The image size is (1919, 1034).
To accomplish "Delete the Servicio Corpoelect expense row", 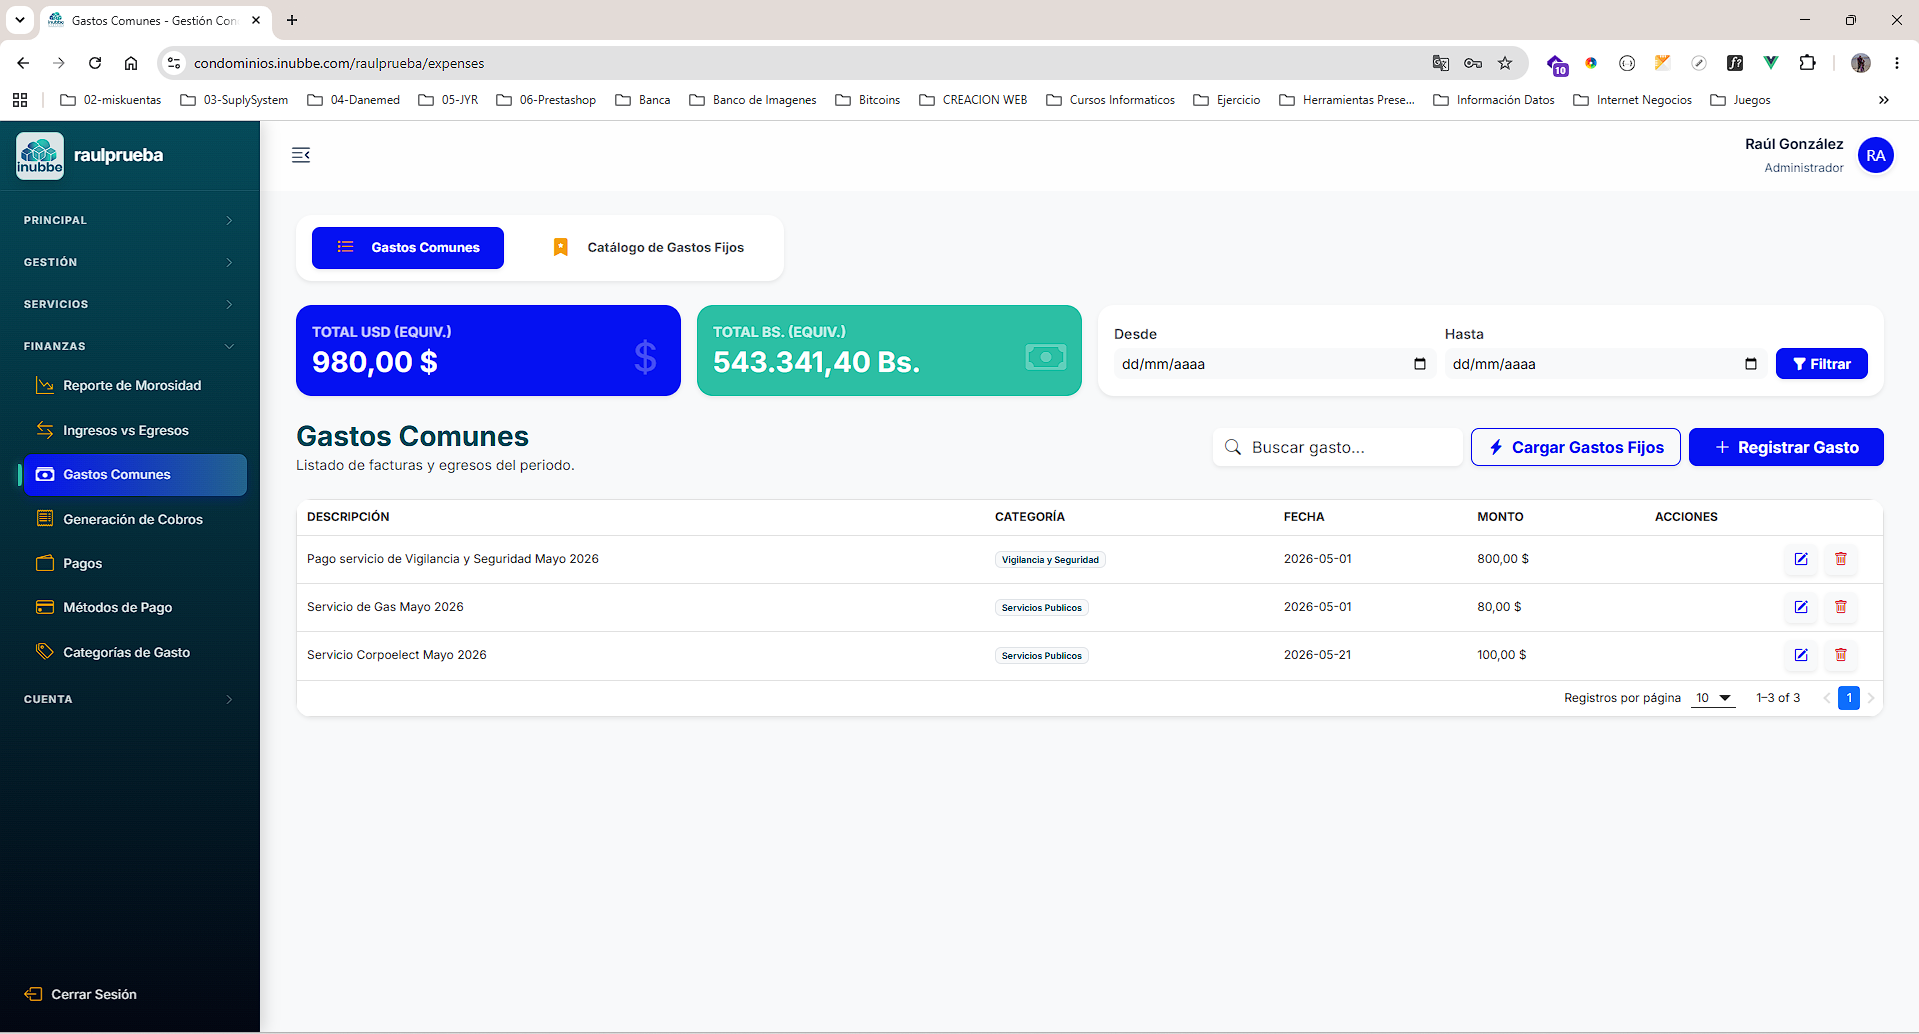I will [x=1841, y=655].
